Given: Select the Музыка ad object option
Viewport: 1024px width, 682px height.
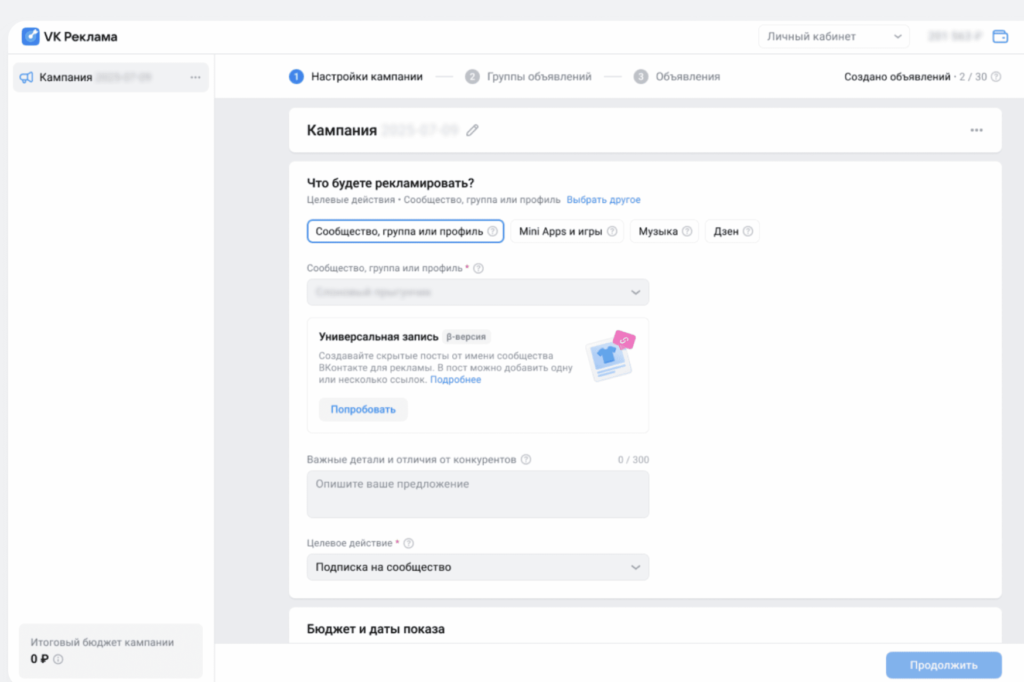Looking at the screenshot, I should [x=659, y=231].
